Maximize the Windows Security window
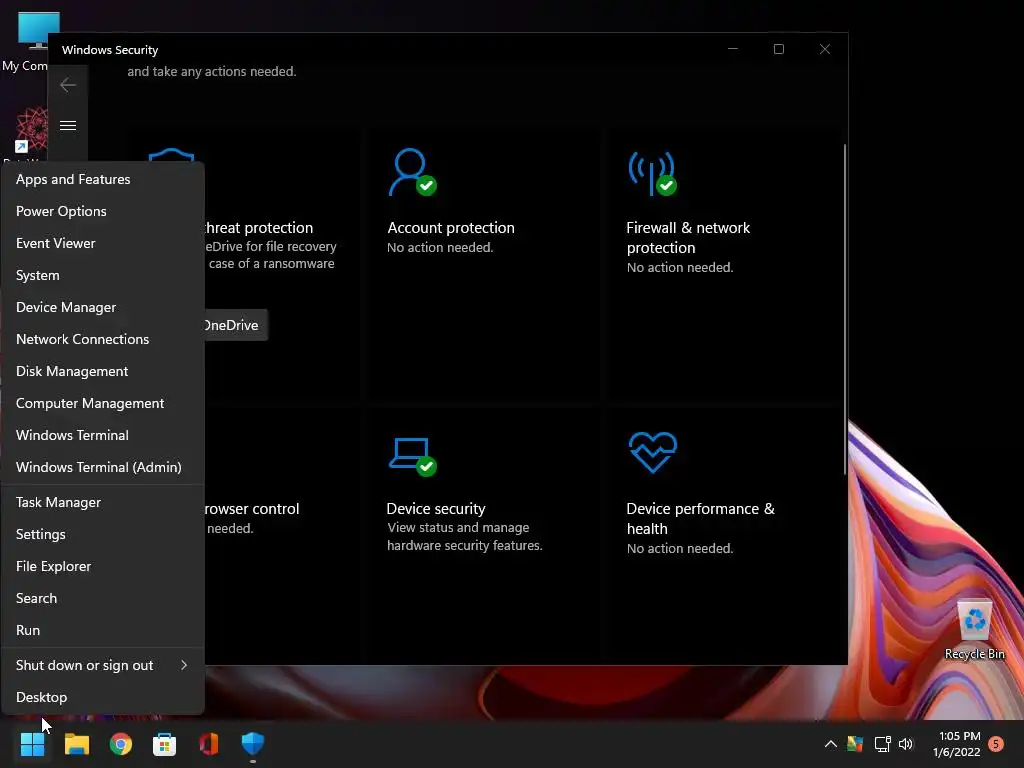The height and width of the screenshot is (768, 1024). (778, 49)
